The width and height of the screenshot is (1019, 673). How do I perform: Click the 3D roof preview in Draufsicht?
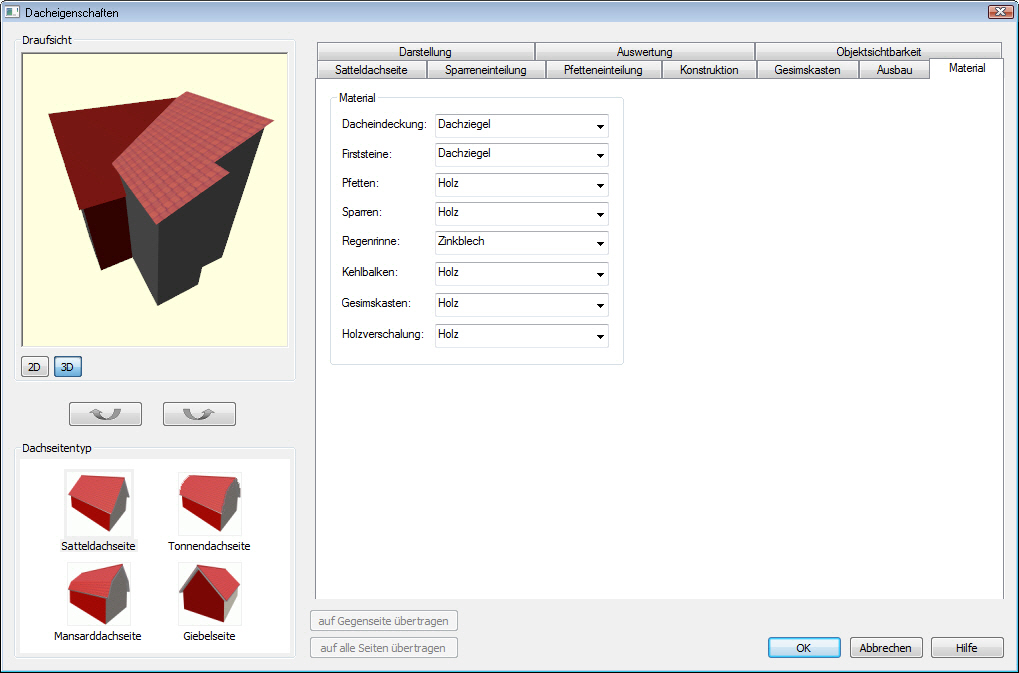(155, 199)
